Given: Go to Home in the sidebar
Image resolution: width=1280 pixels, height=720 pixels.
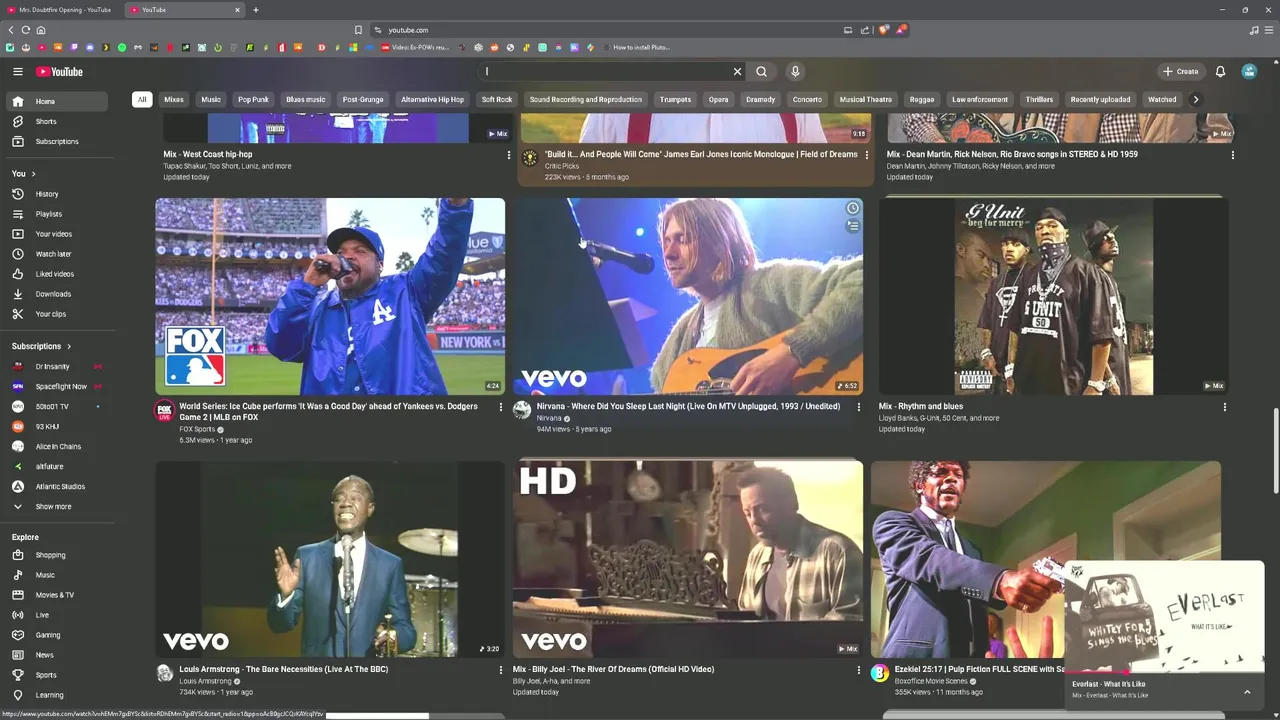Looking at the screenshot, I should (x=56, y=101).
